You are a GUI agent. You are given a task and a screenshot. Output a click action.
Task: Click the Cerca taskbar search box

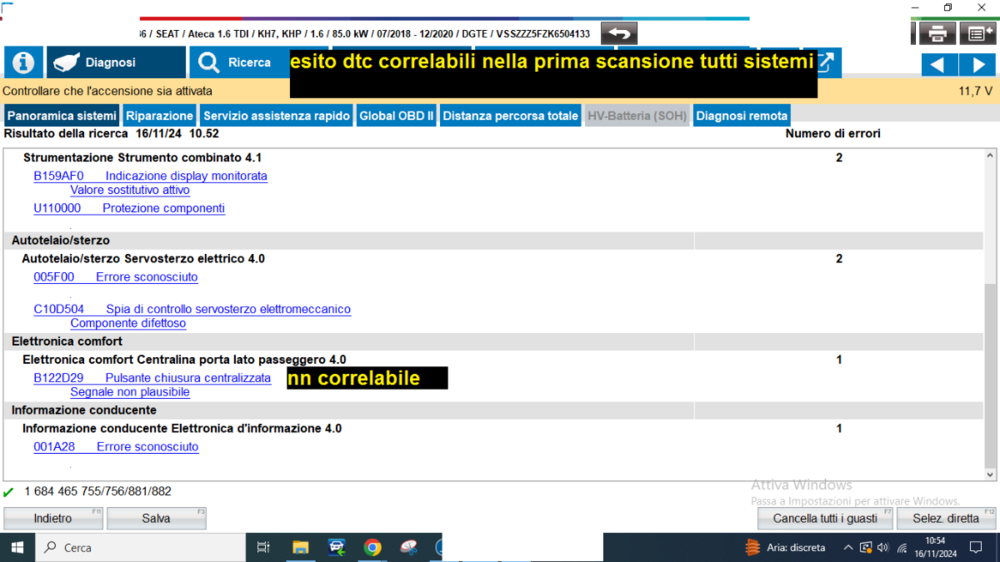[140, 547]
